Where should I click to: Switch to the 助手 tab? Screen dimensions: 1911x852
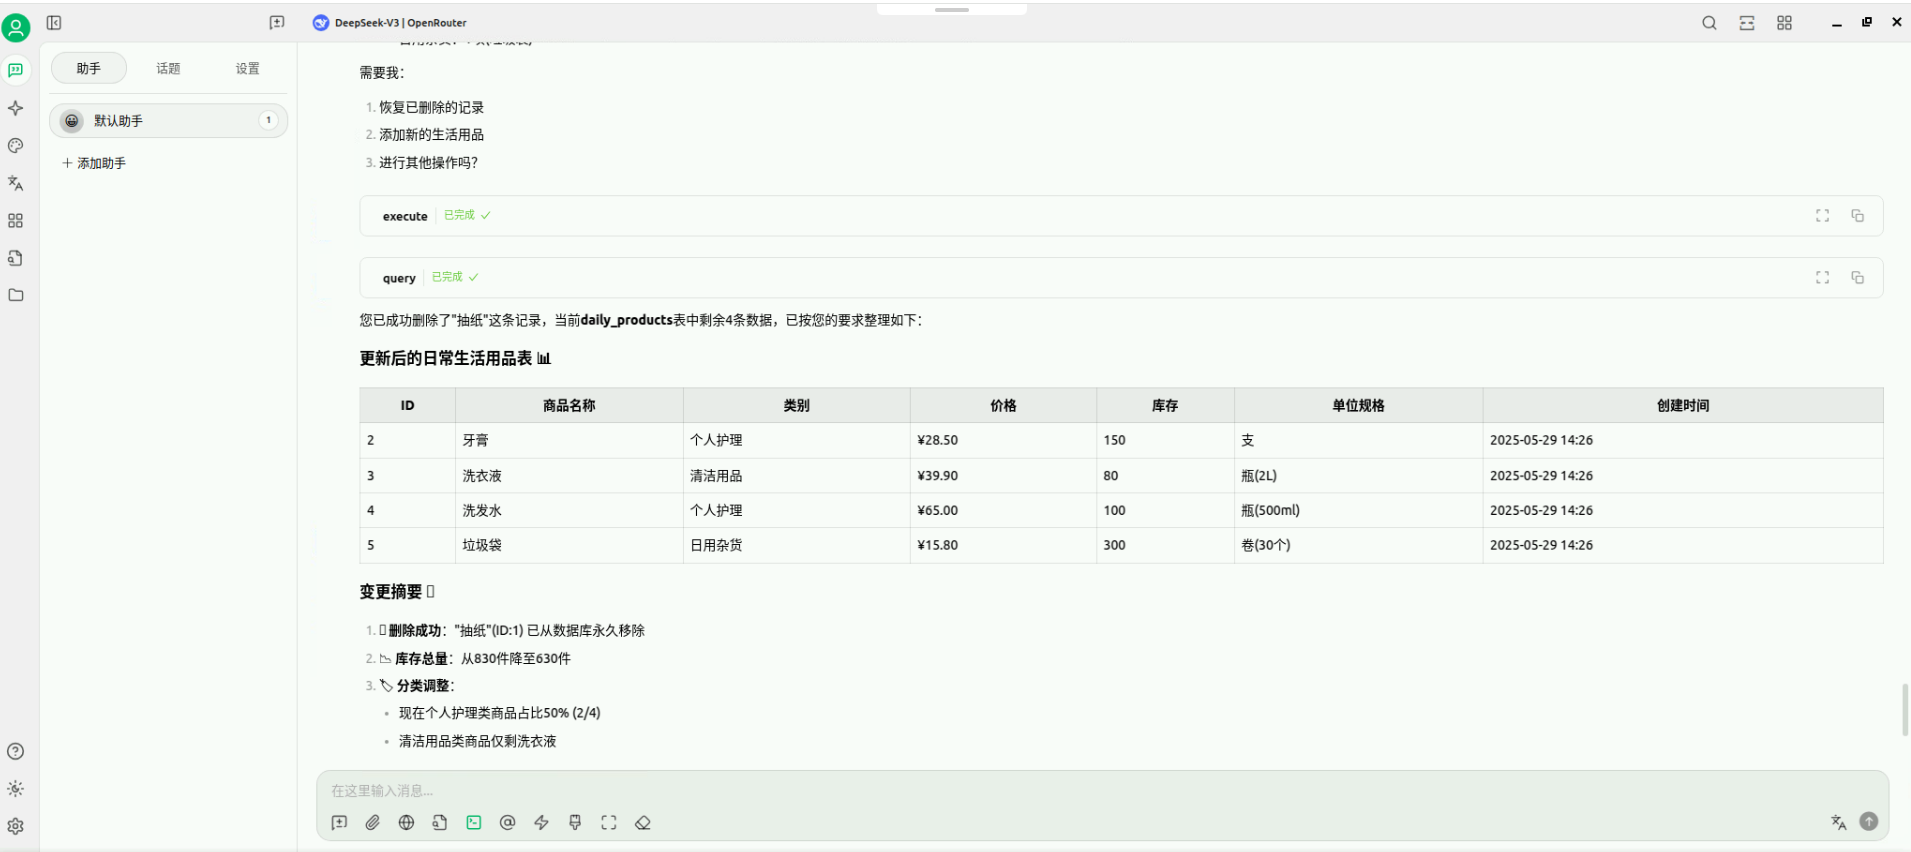click(x=89, y=68)
